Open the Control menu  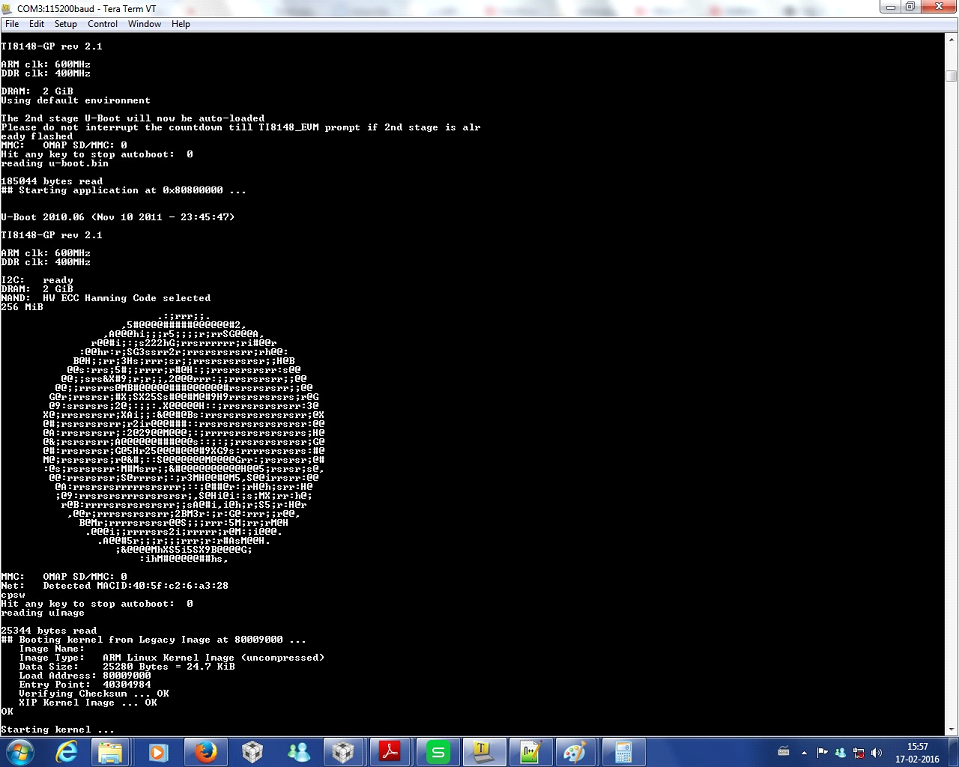[x=102, y=24]
